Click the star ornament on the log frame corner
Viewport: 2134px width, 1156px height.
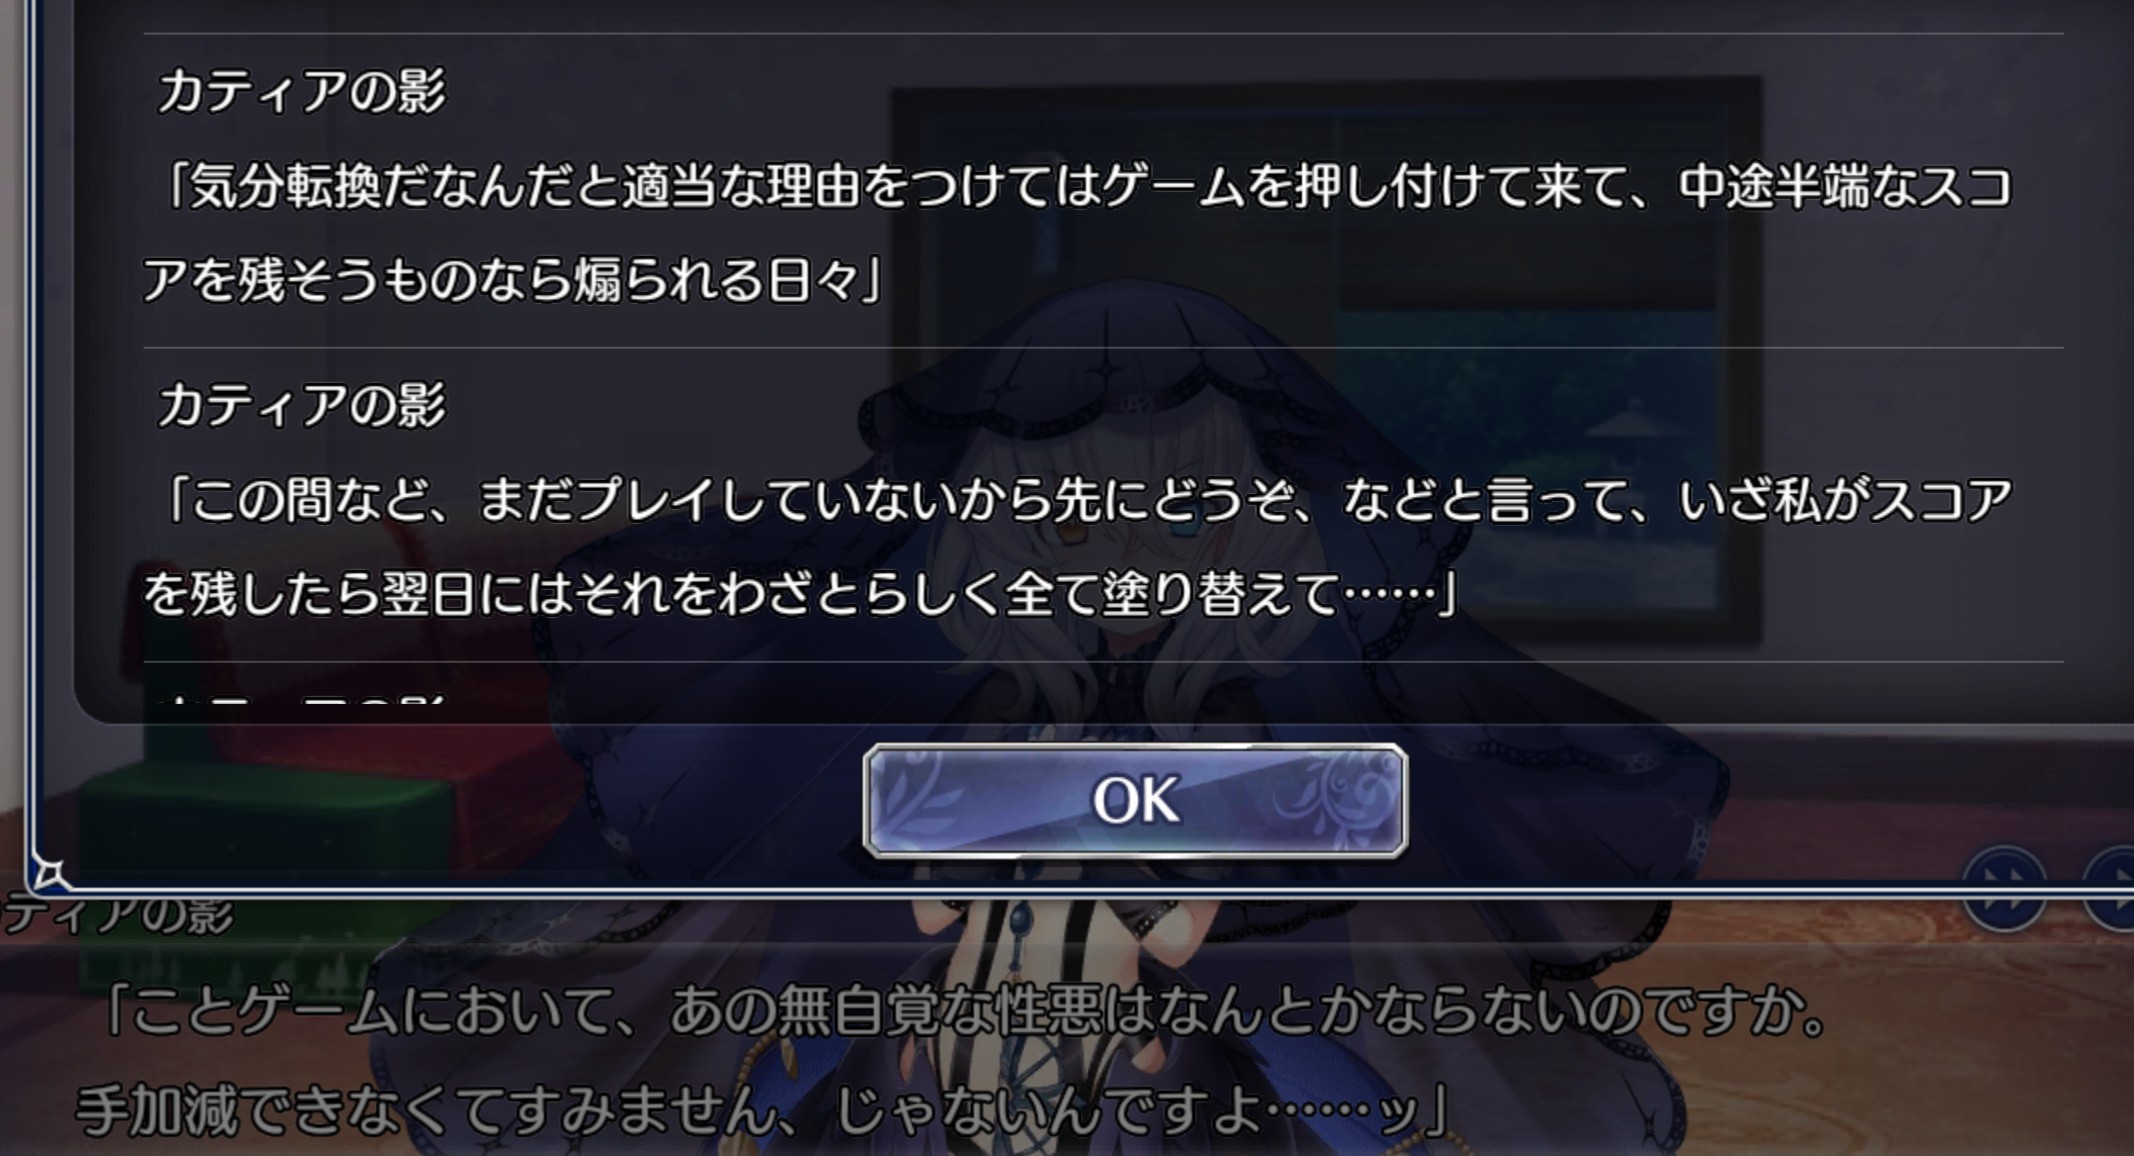tap(47, 874)
